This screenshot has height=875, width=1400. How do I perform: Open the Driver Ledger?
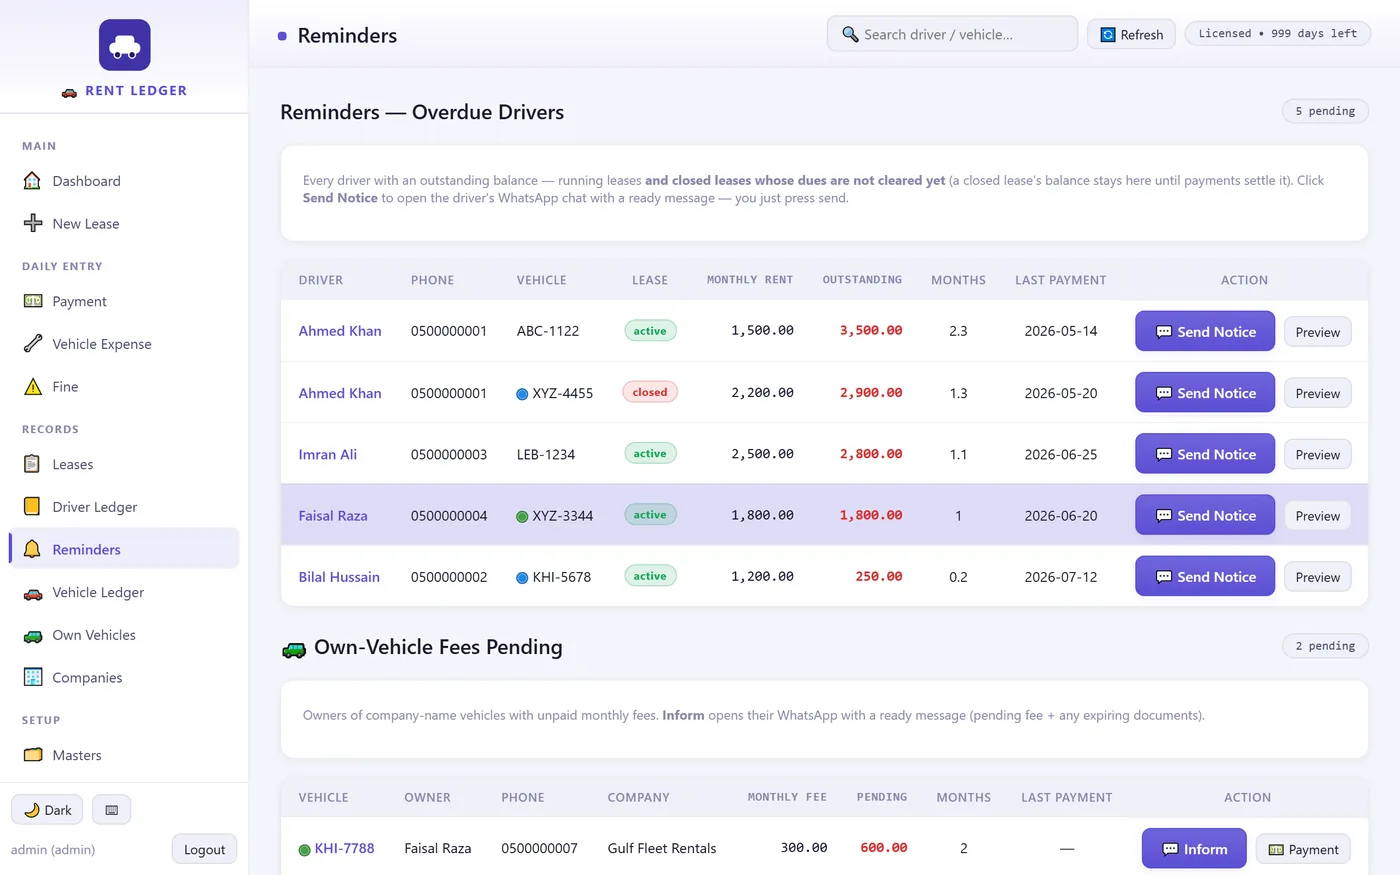point(124,506)
